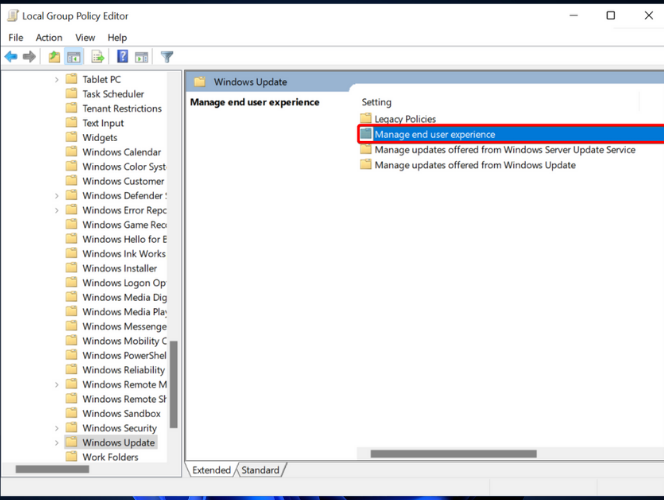Viewport: 664px width, 500px height.
Task: Expand the Tablet PC tree node
Action: coord(57,80)
